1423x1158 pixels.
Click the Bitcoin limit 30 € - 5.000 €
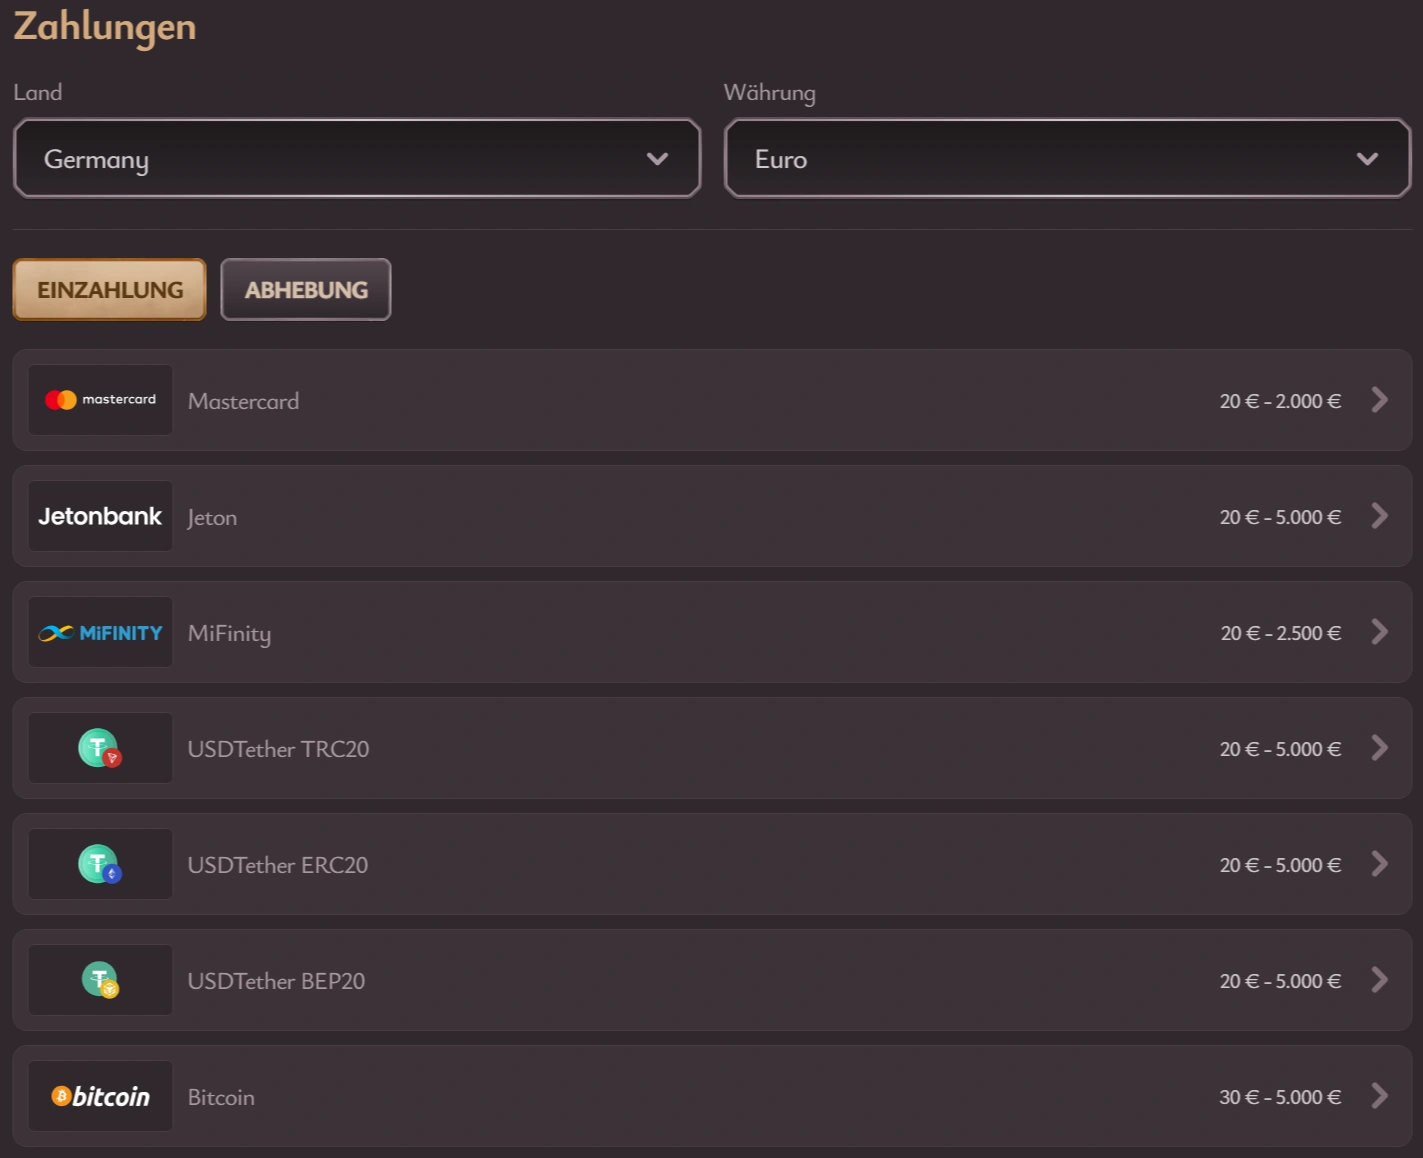[x=1280, y=1097]
